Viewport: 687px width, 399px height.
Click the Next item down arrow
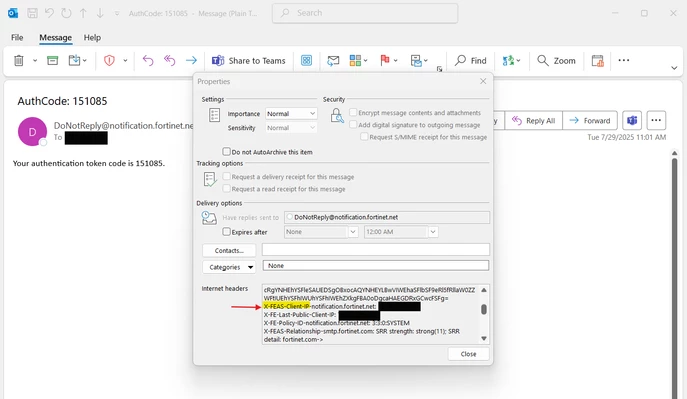pyautogui.click(x=100, y=13)
